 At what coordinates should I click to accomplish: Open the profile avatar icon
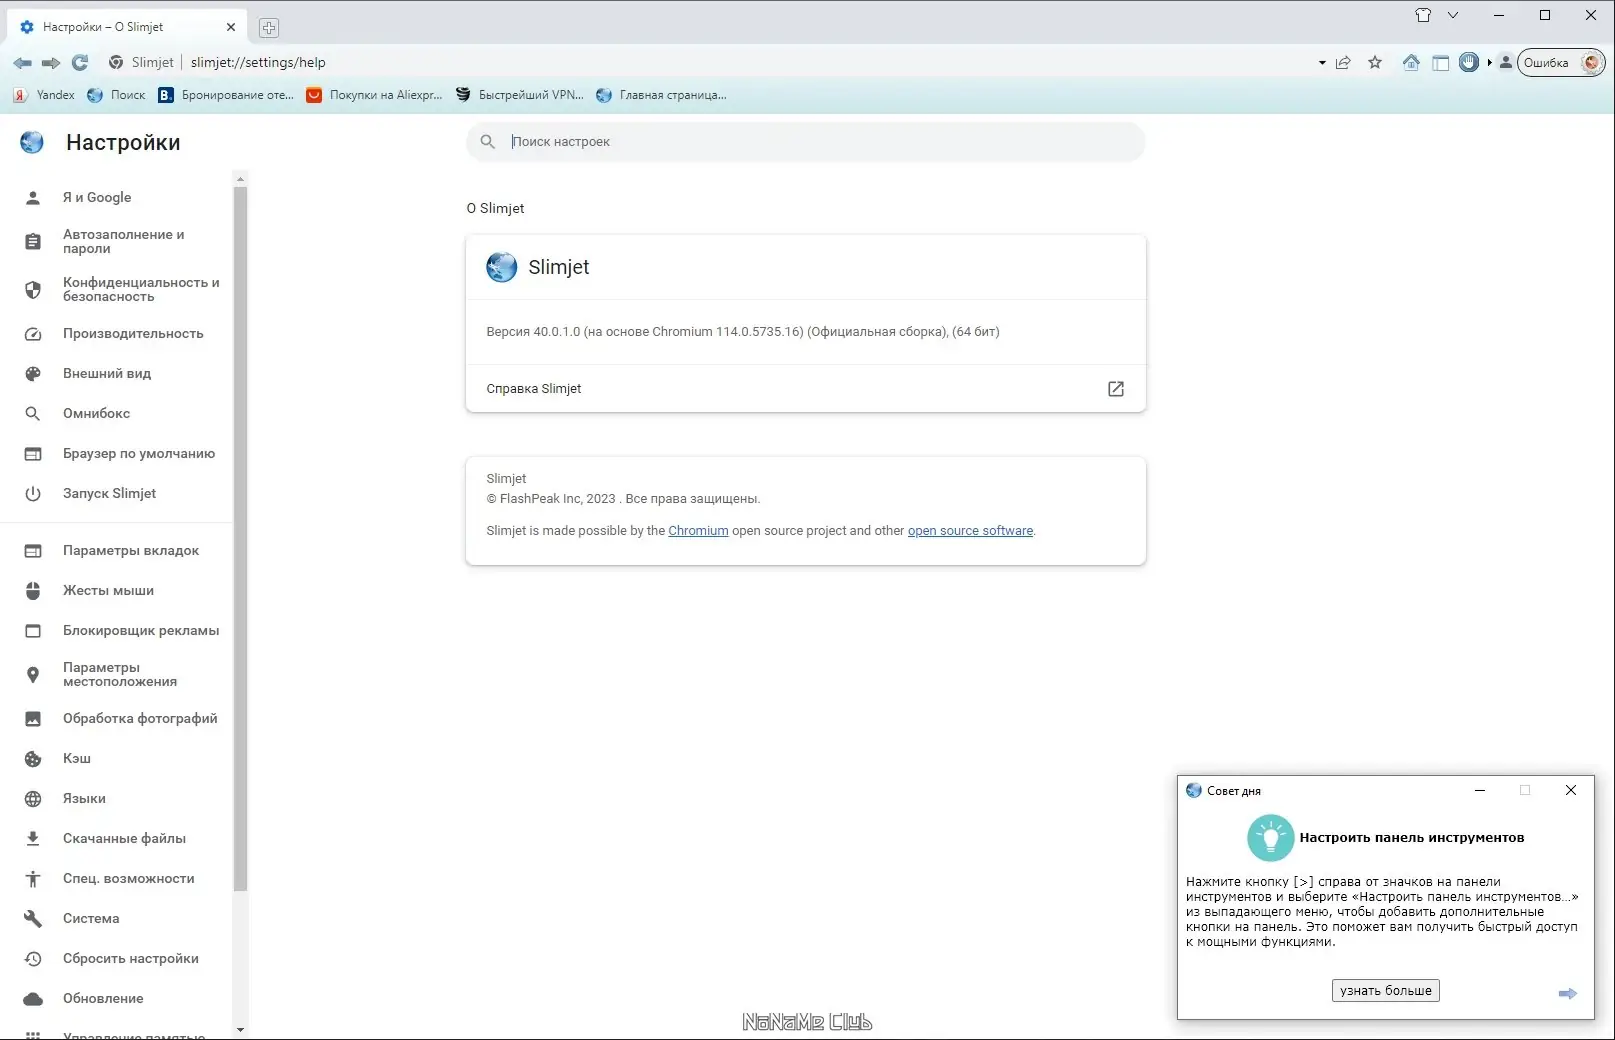(1506, 62)
